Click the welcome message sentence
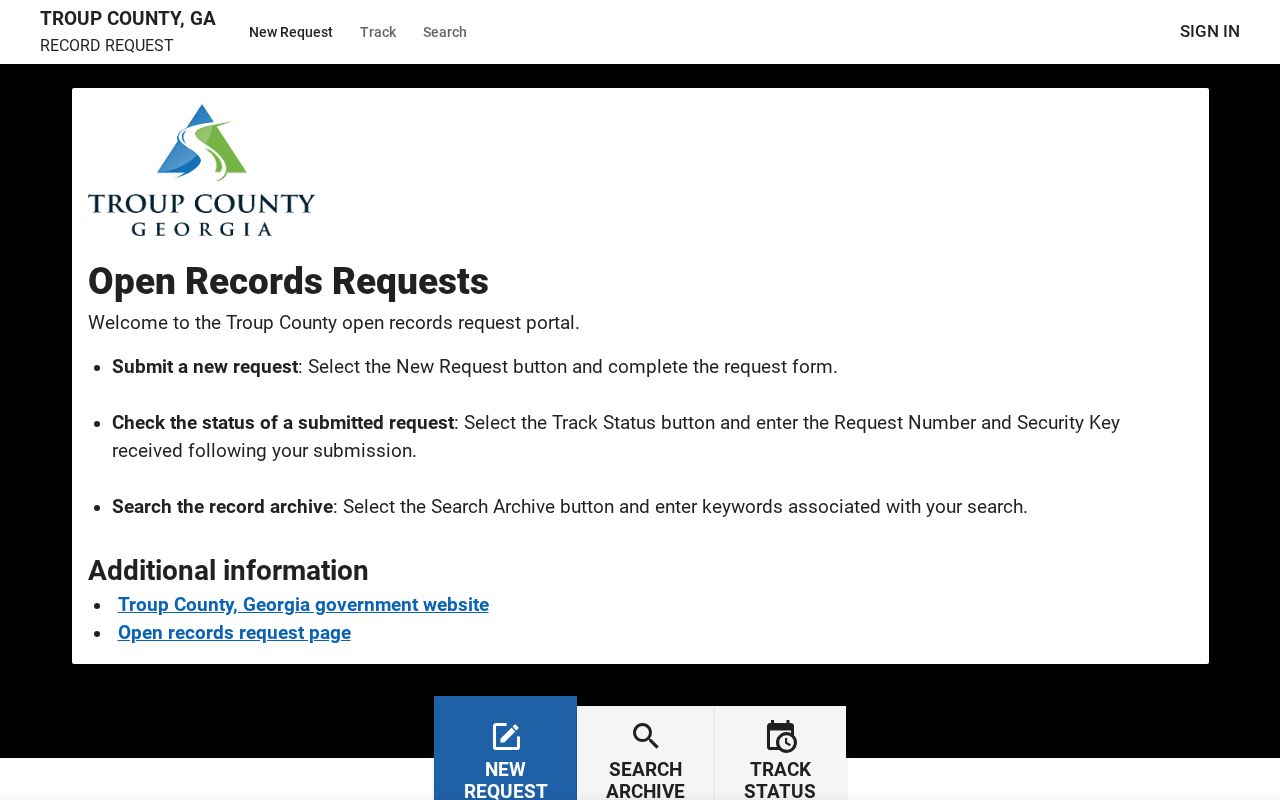 334,322
